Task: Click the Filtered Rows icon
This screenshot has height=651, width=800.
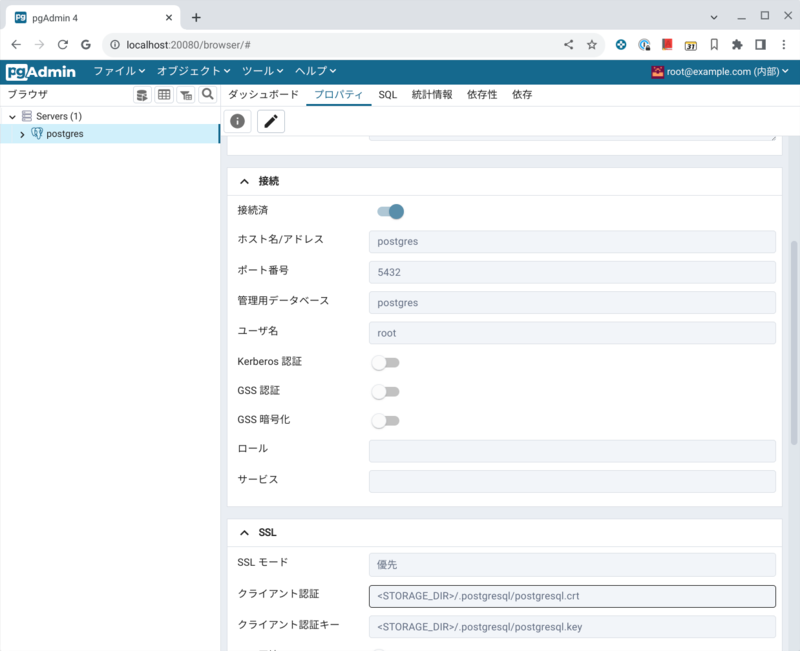Action: click(x=186, y=95)
